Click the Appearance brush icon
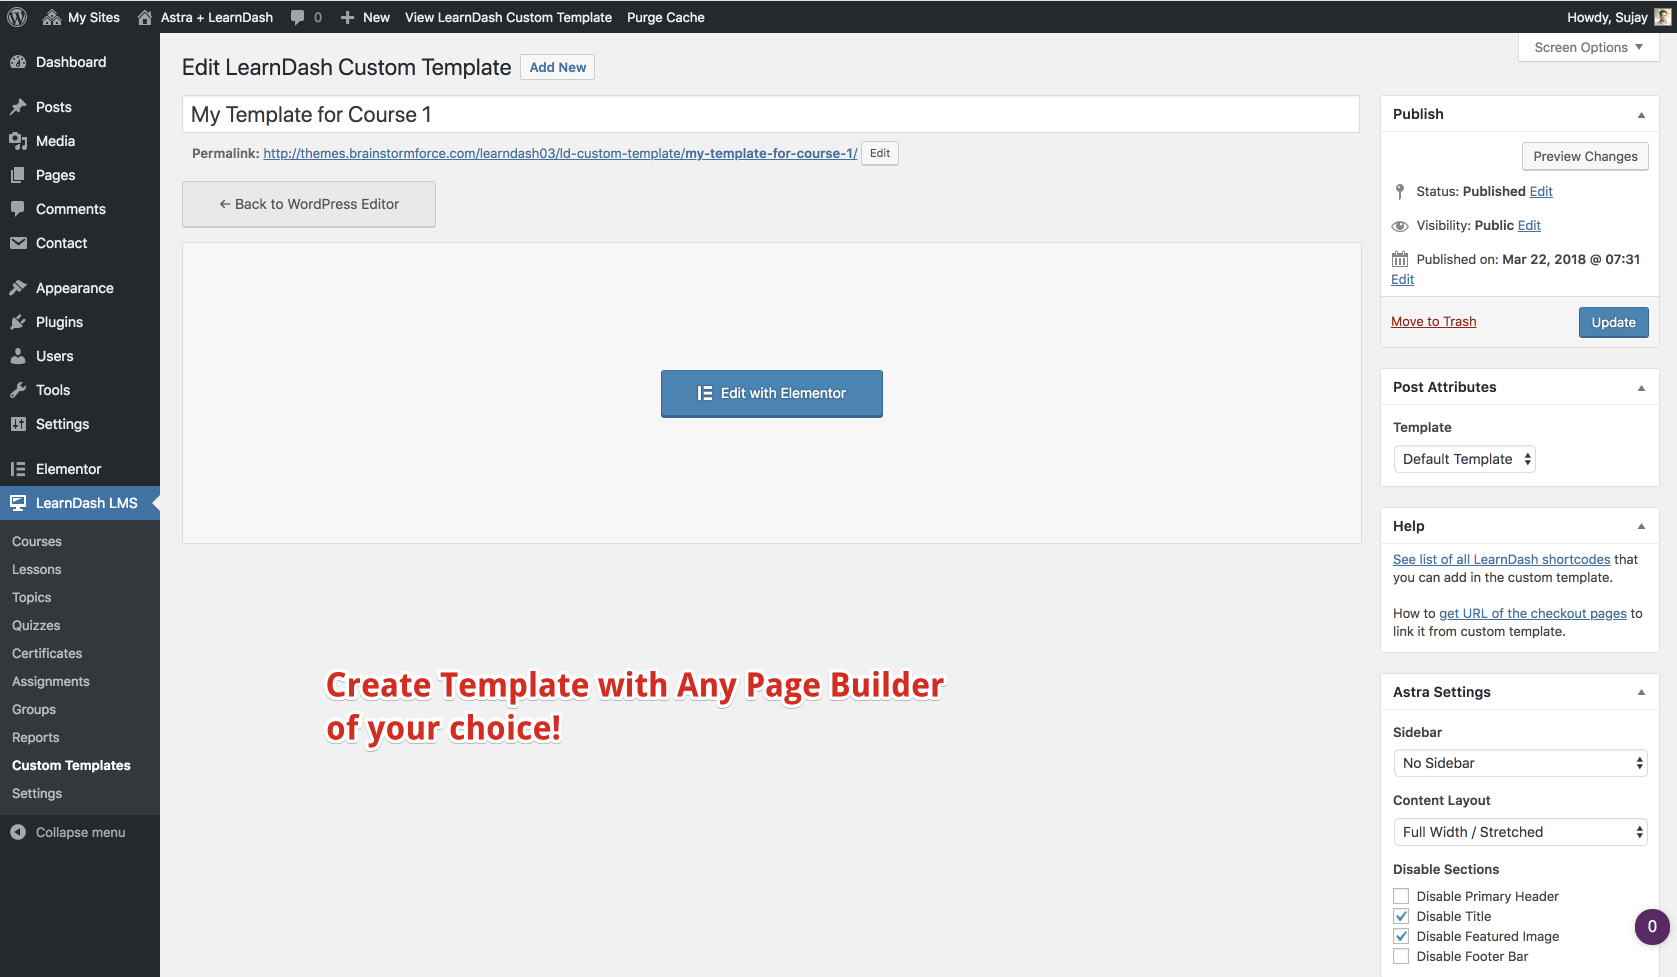The width and height of the screenshot is (1677, 977). pos(18,288)
